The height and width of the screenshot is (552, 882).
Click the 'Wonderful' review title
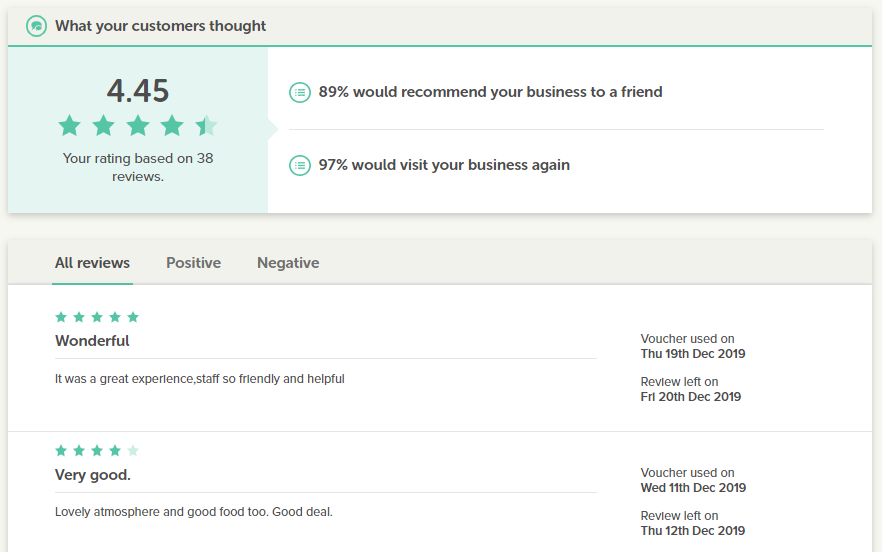(x=92, y=341)
